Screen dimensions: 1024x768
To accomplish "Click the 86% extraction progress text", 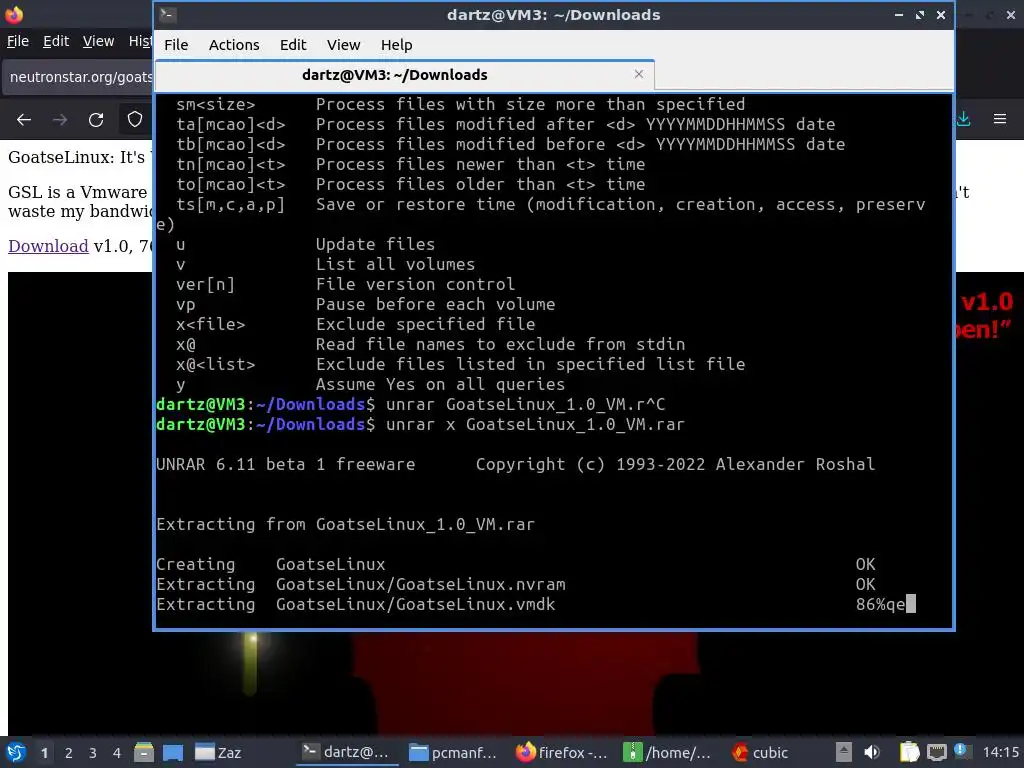I will (x=870, y=605).
